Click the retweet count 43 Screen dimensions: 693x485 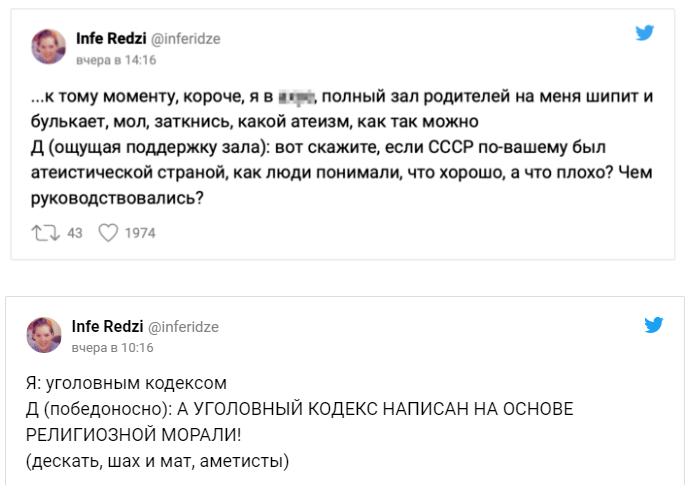click(74, 234)
